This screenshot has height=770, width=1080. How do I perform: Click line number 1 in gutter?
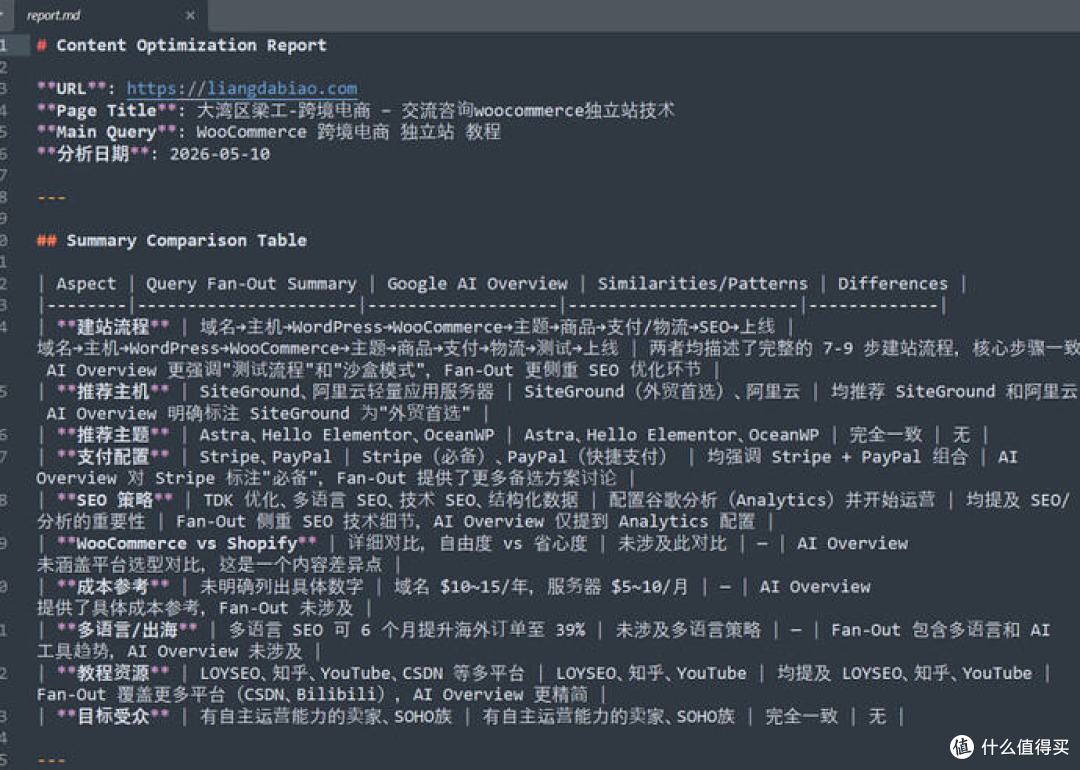(4, 45)
